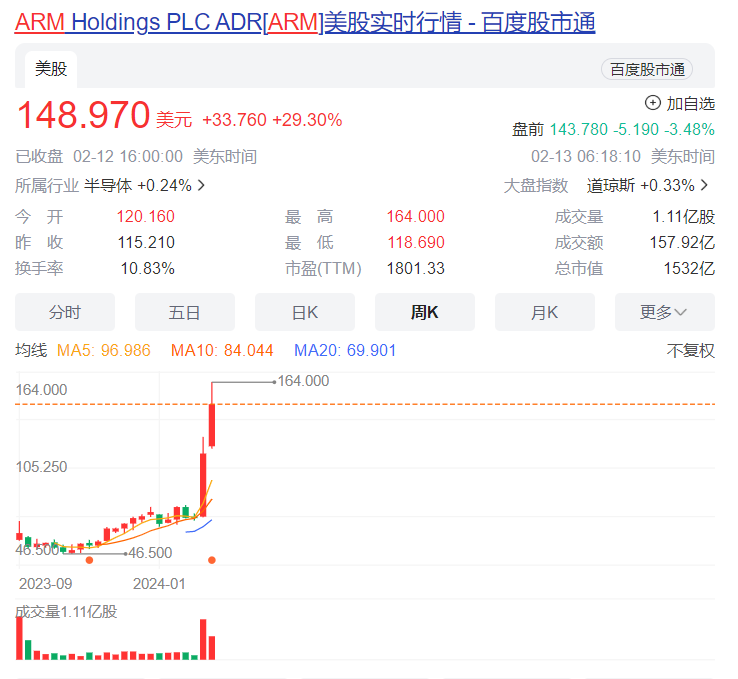The width and height of the screenshot is (738, 679).
Task: Click the 成交额 value 157.92亿
Action: click(682, 242)
